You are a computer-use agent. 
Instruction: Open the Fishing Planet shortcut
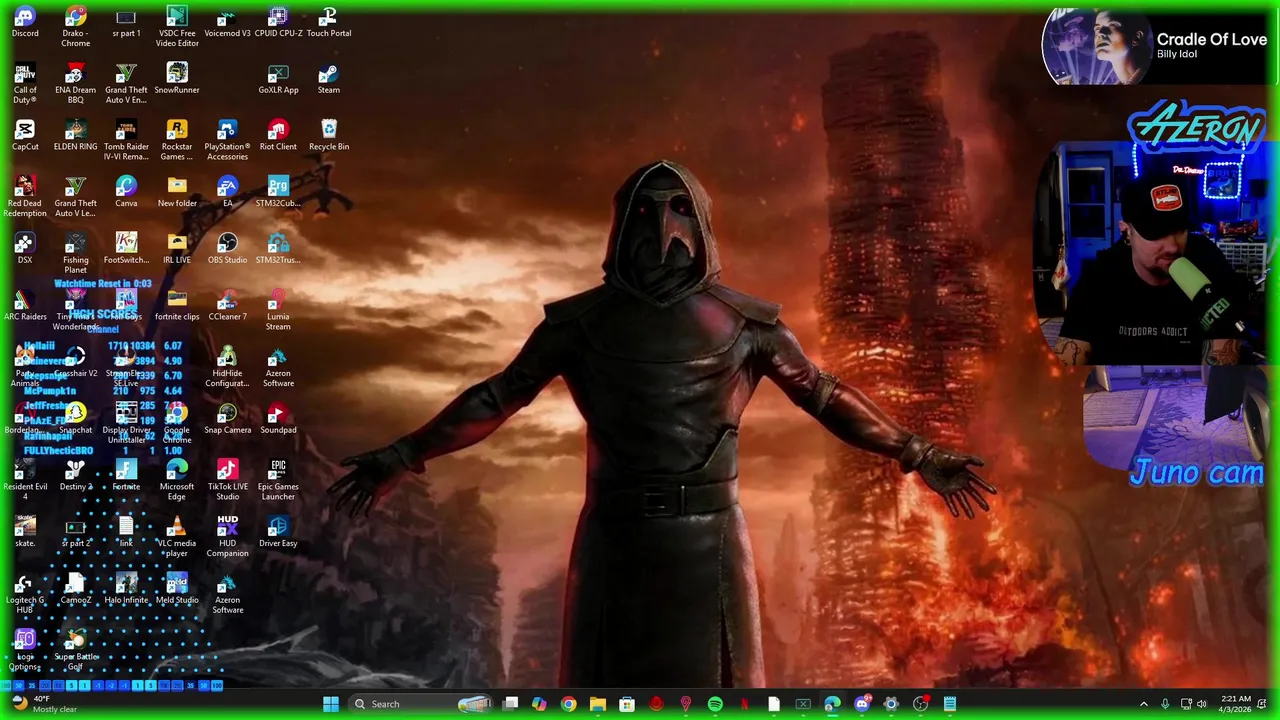75,254
